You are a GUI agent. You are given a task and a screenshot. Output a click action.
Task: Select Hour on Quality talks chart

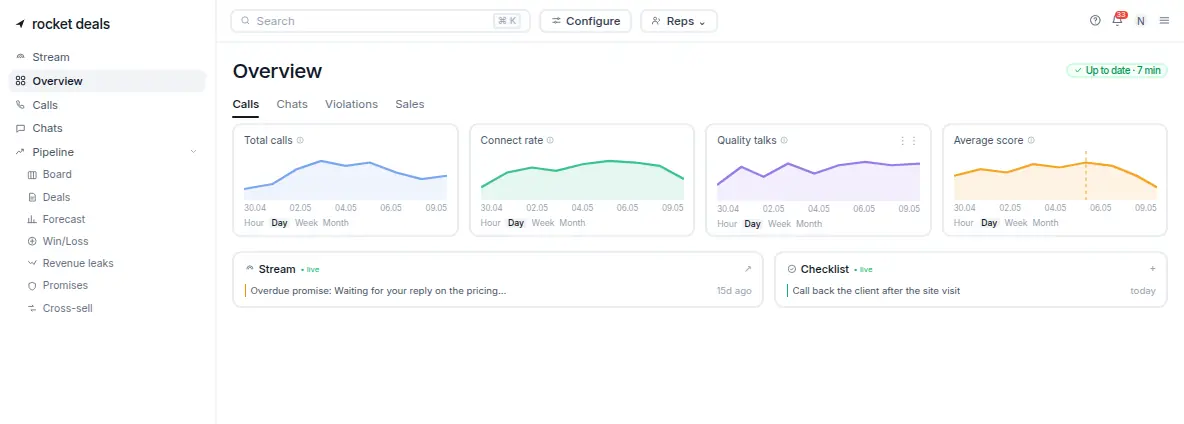(x=727, y=223)
